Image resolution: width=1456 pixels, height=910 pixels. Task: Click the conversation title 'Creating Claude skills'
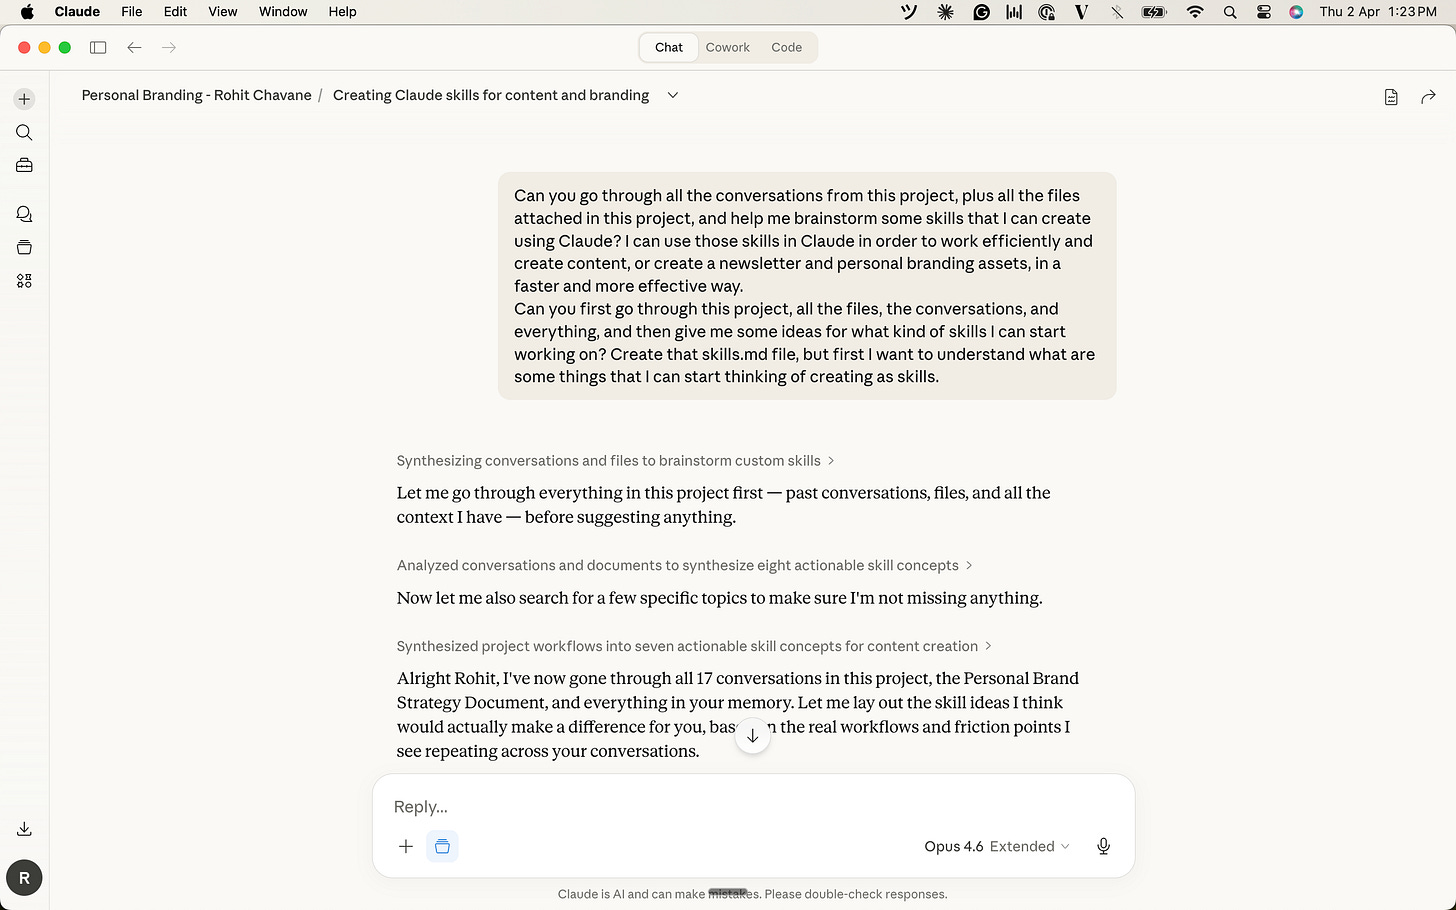pos(491,95)
